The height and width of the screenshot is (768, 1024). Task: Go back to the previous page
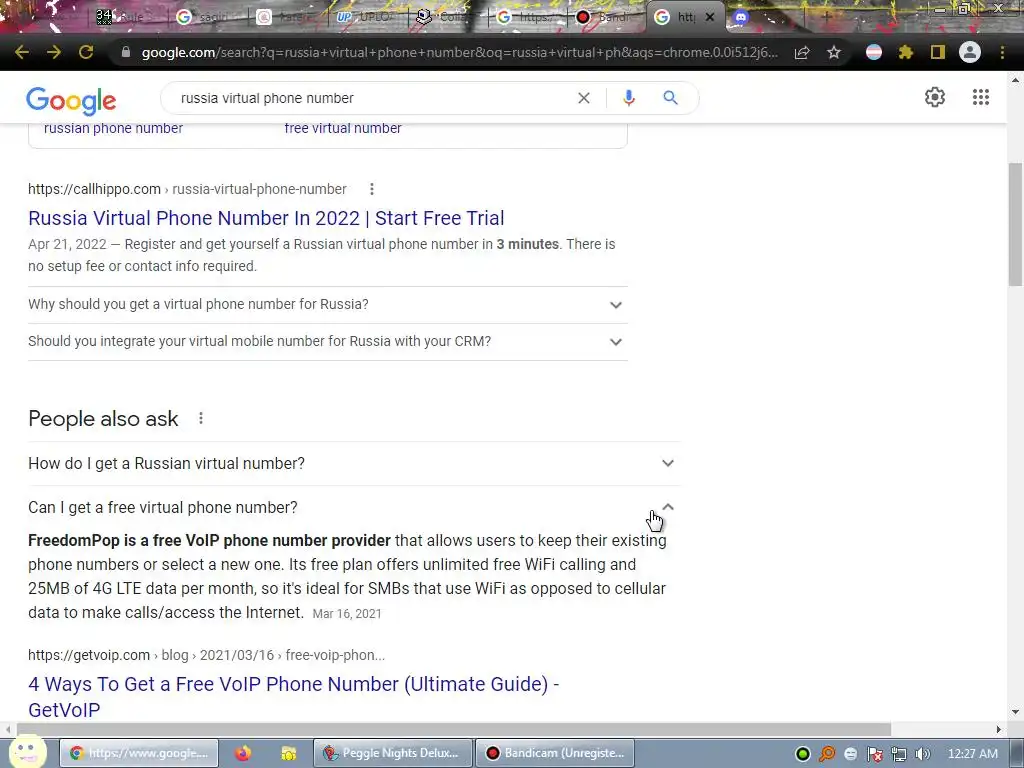click(x=22, y=52)
